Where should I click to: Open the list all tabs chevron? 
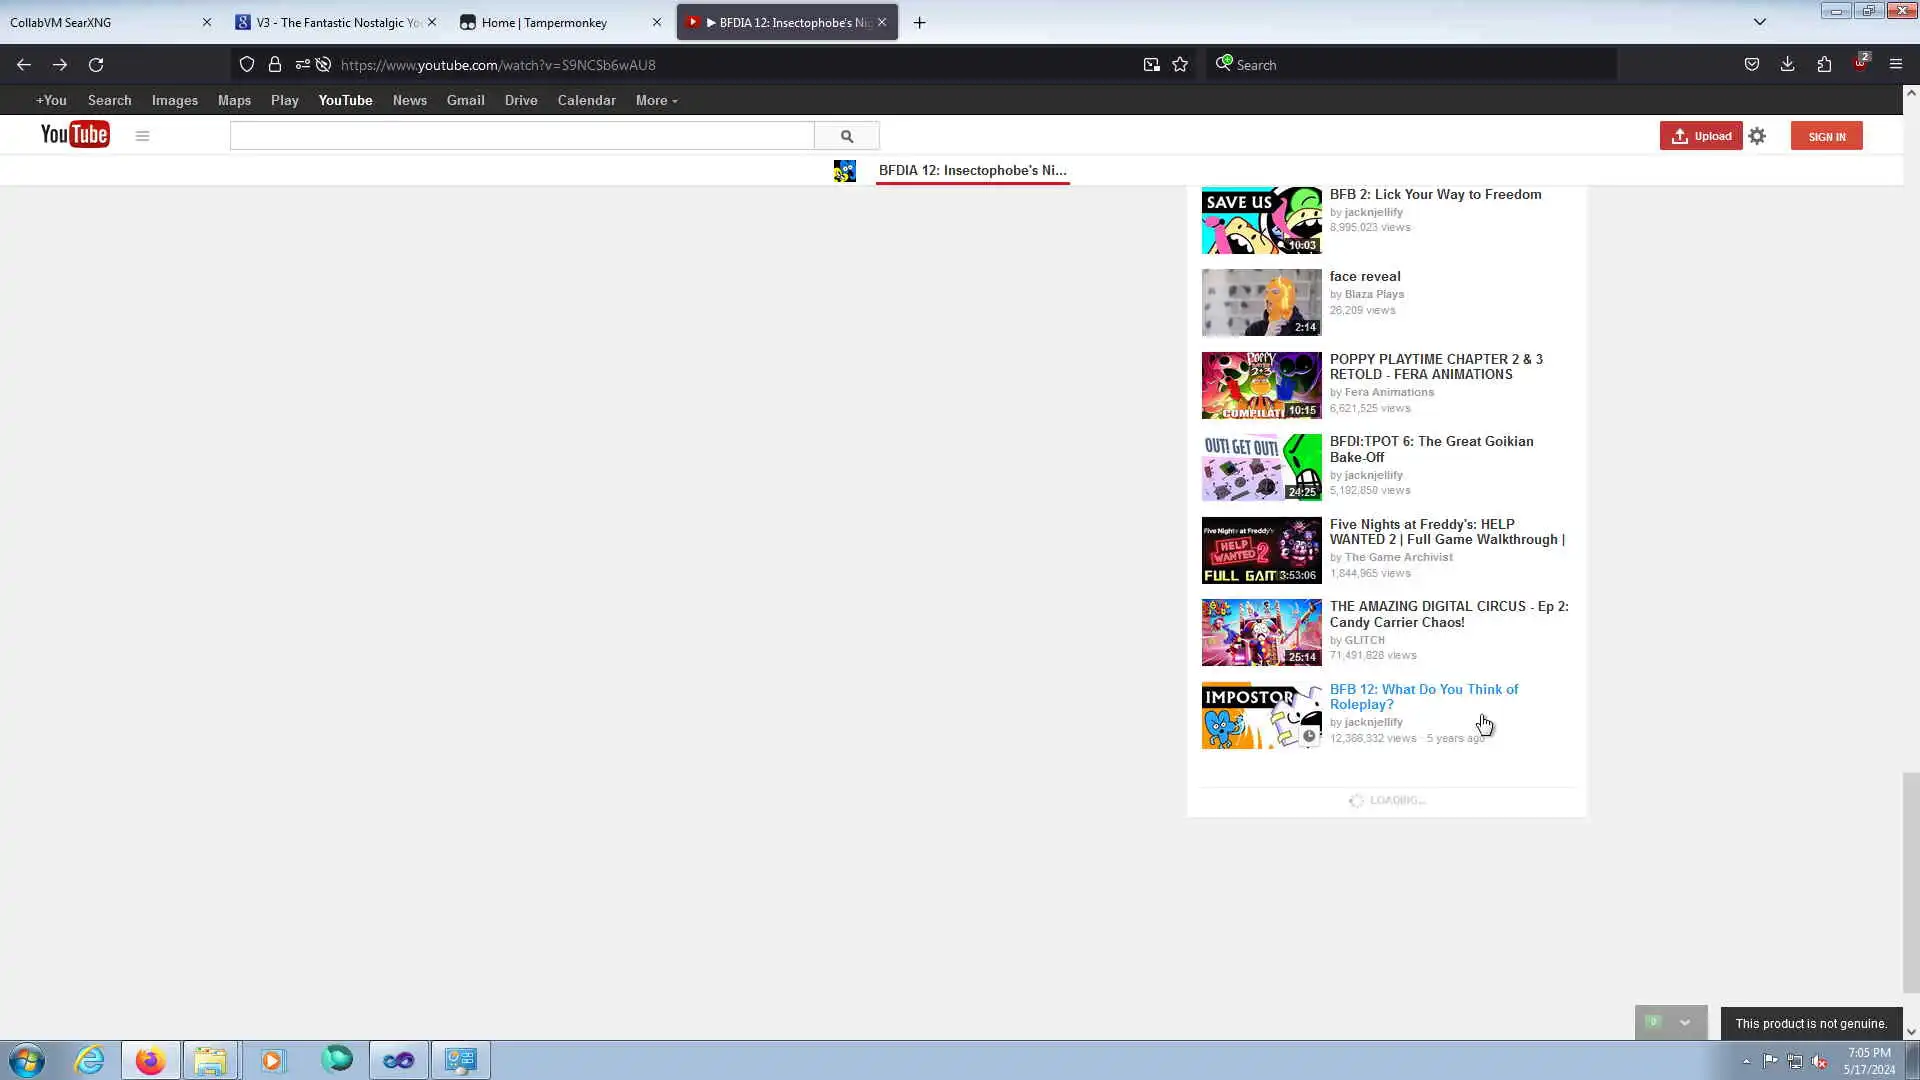tap(1759, 22)
